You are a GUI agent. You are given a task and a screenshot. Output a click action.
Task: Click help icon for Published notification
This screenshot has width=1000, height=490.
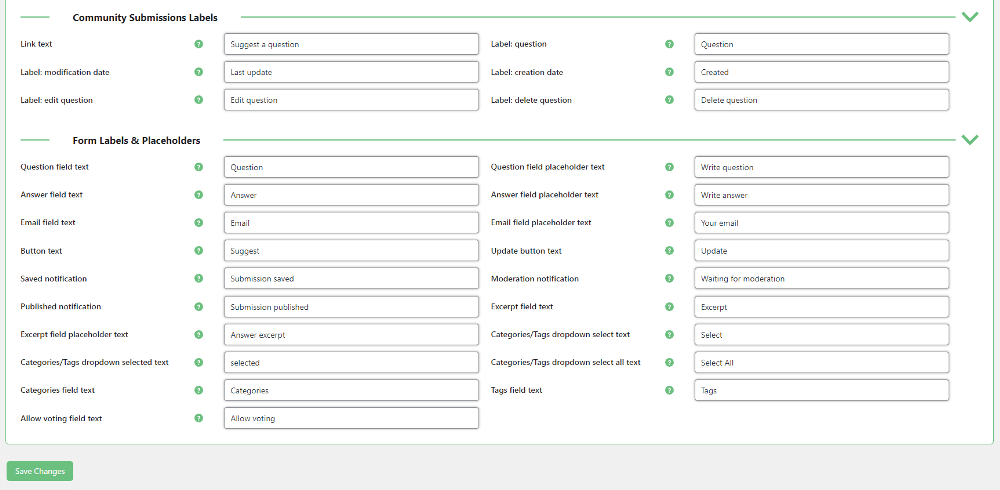(x=198, y=307)
